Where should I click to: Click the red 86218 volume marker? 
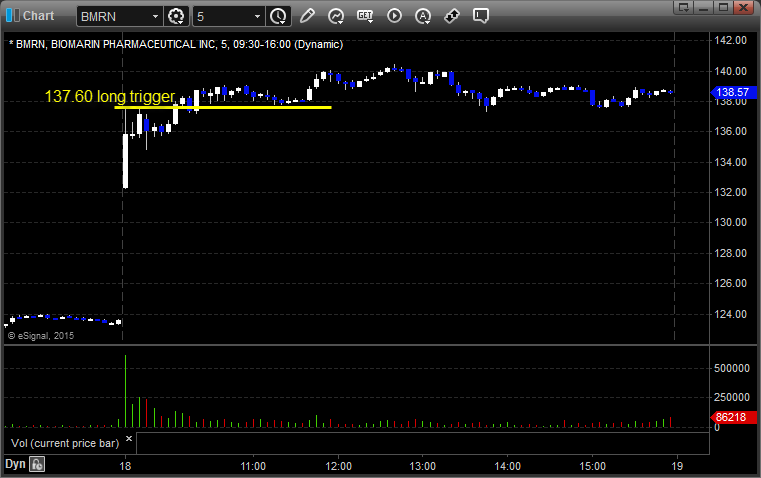pyautogui.click(x=733, y=417)
